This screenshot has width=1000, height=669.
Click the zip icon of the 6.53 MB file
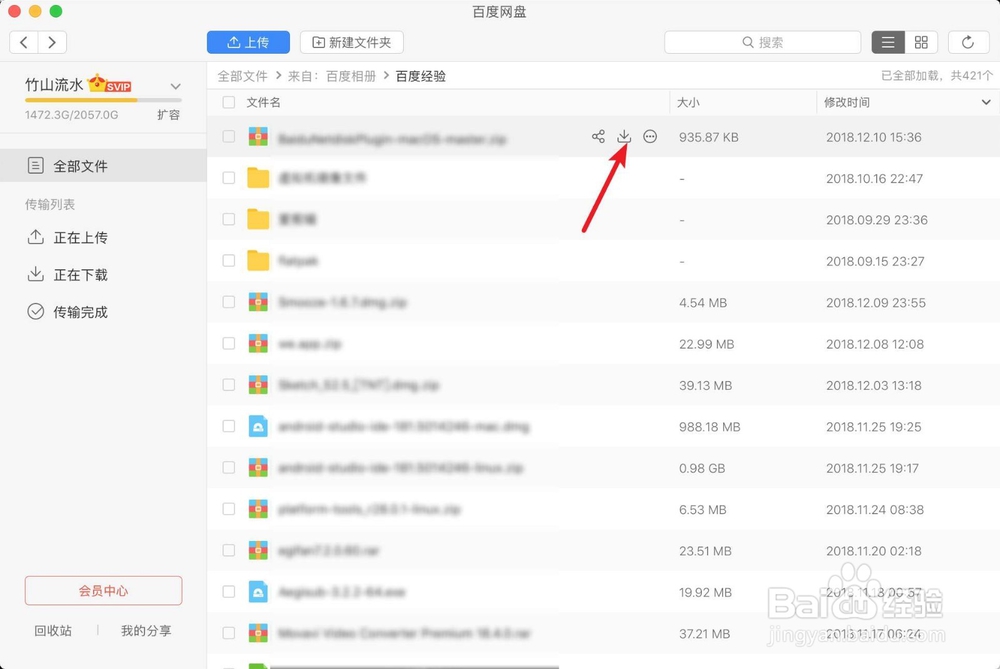(258, 509)
